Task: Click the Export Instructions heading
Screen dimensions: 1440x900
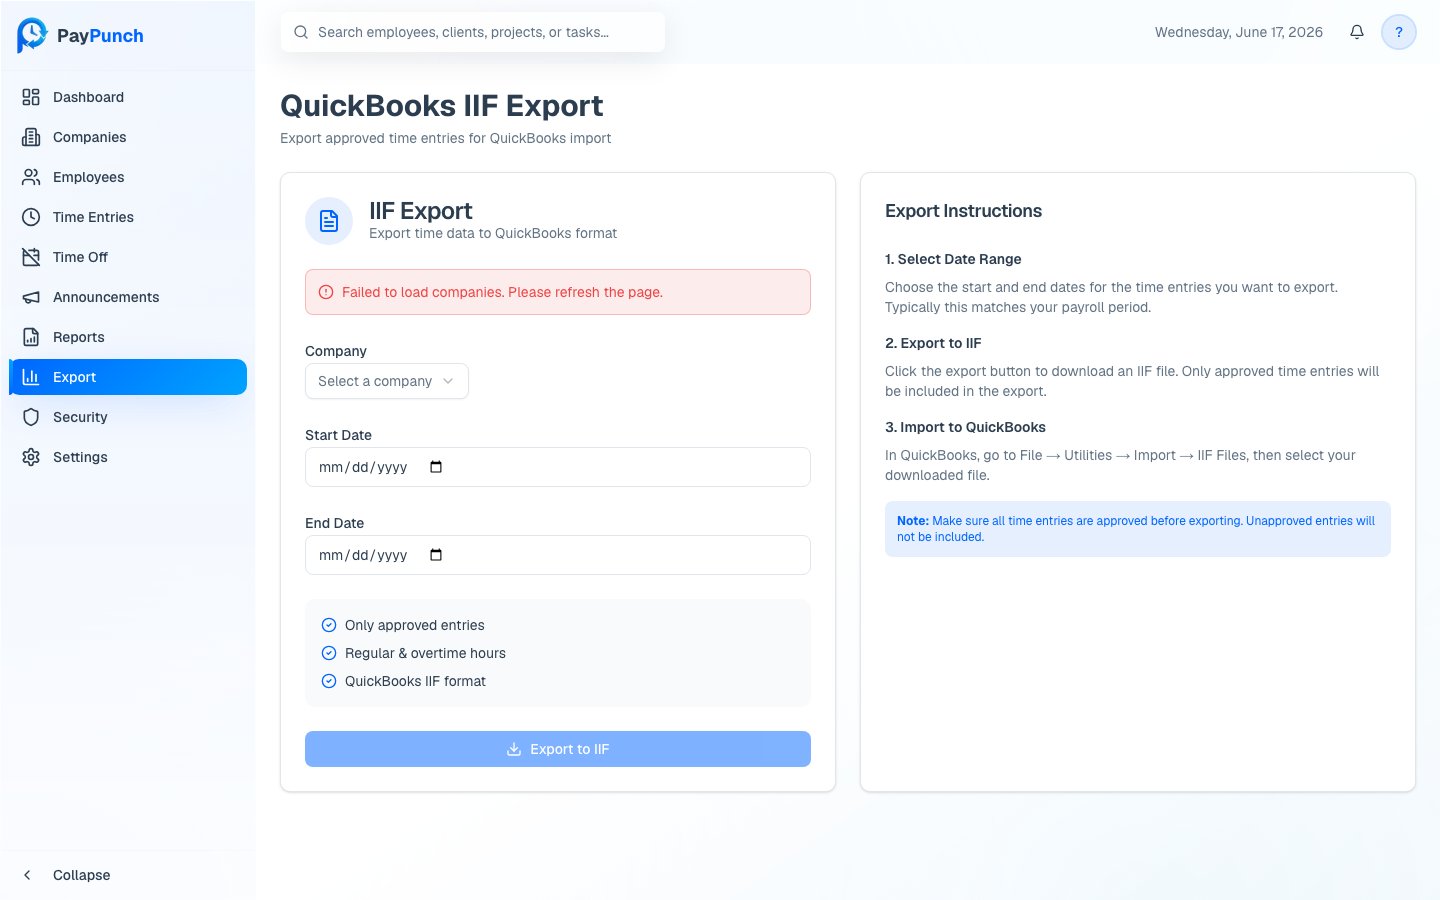Action: [963, 211]
